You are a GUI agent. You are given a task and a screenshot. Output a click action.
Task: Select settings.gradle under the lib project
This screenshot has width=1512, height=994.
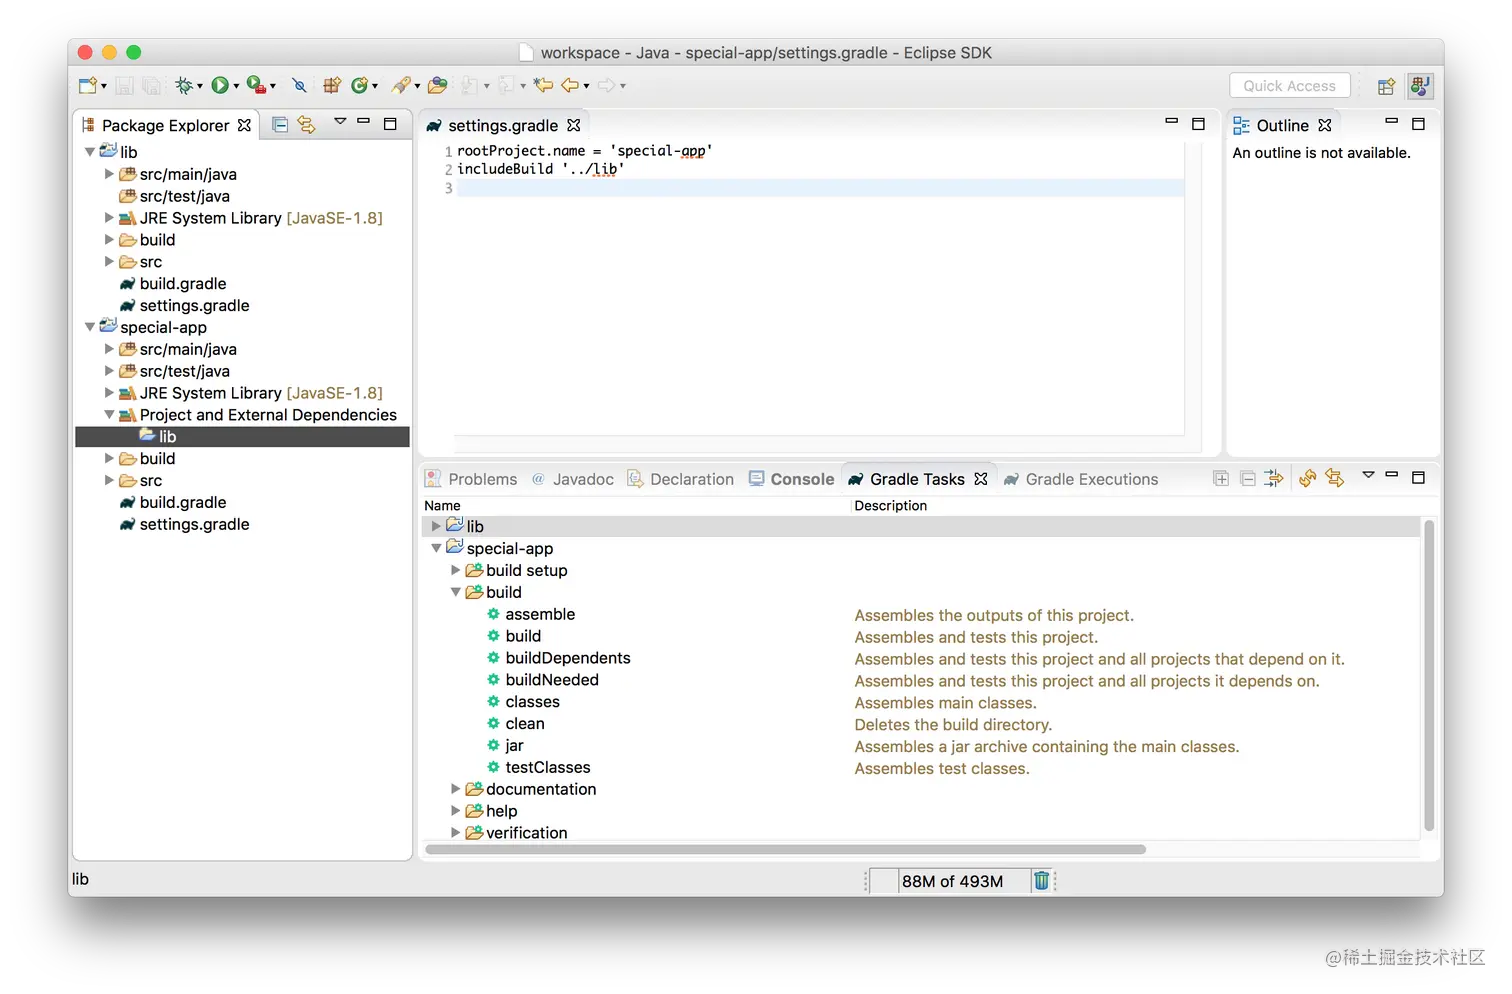coord(194,305)
